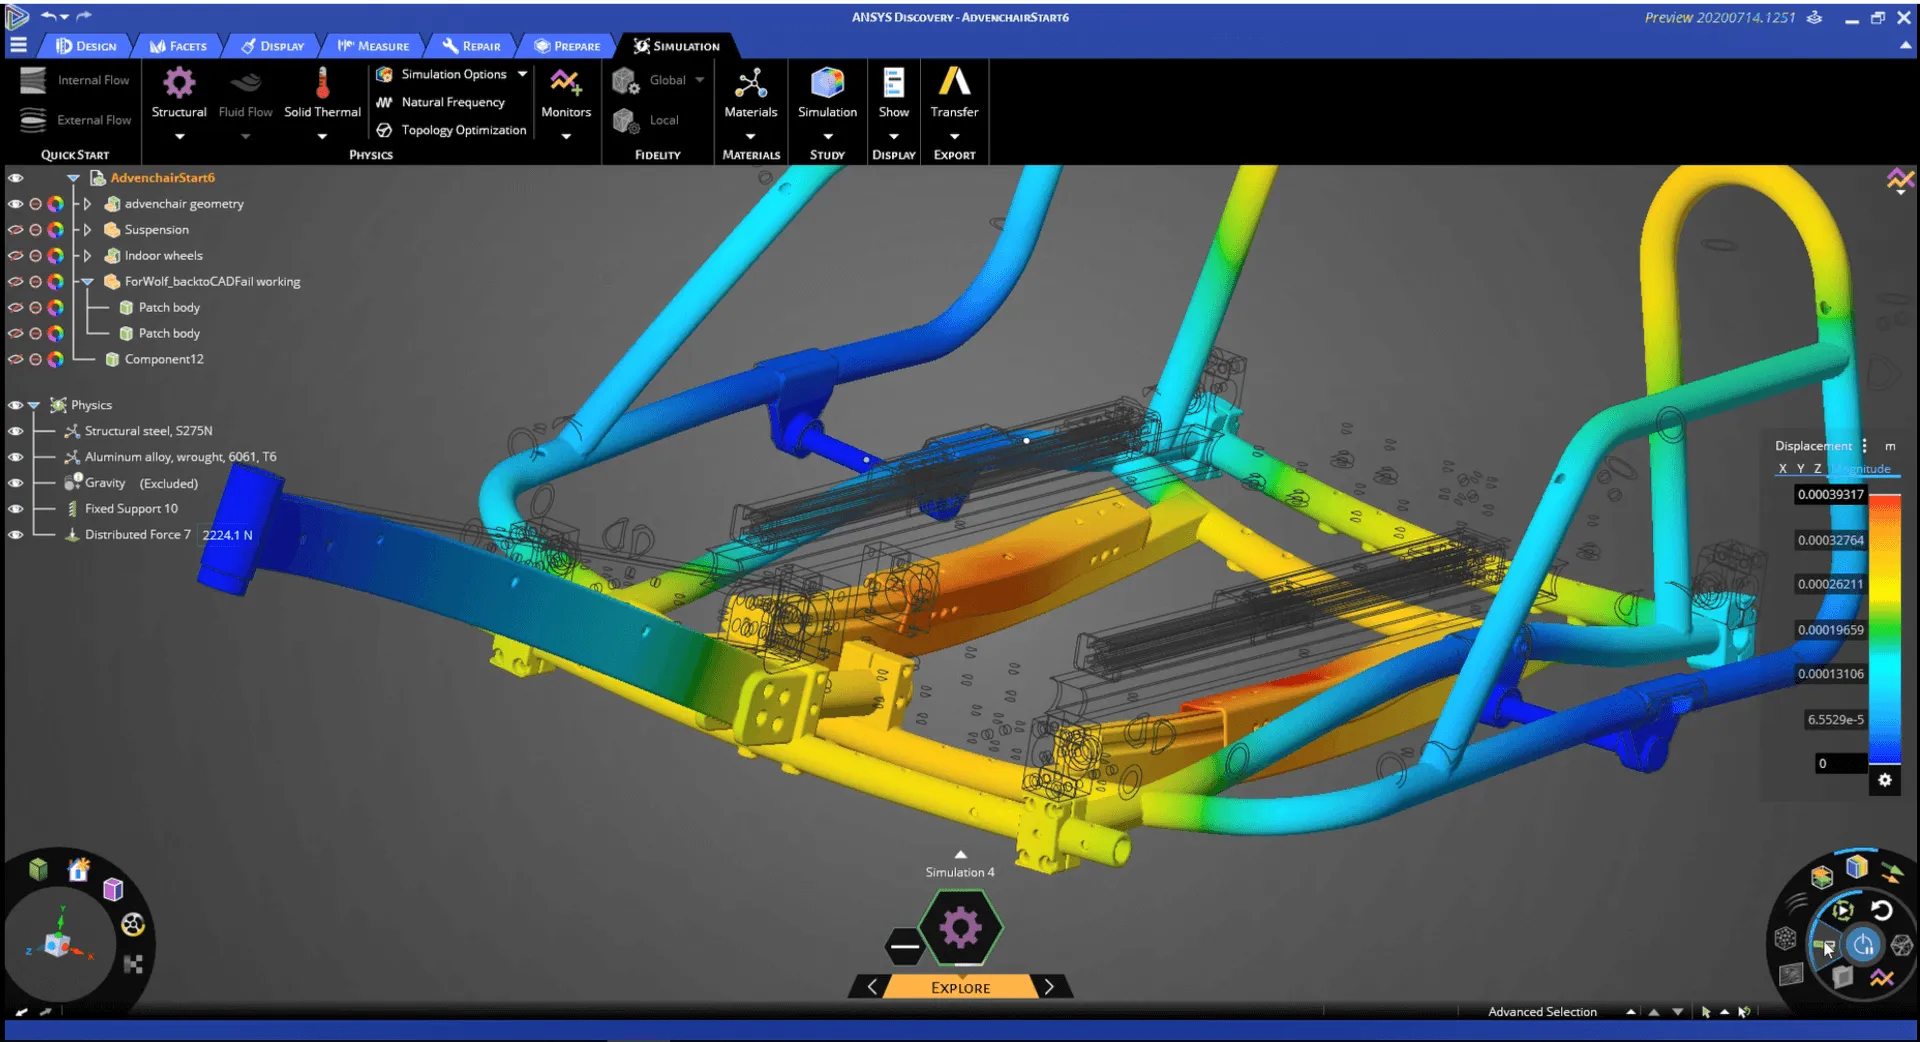Click the XYZ orientation triad cube
Image resolution: width=1920 pixels, height=1042 pixels.
[57, 944]
